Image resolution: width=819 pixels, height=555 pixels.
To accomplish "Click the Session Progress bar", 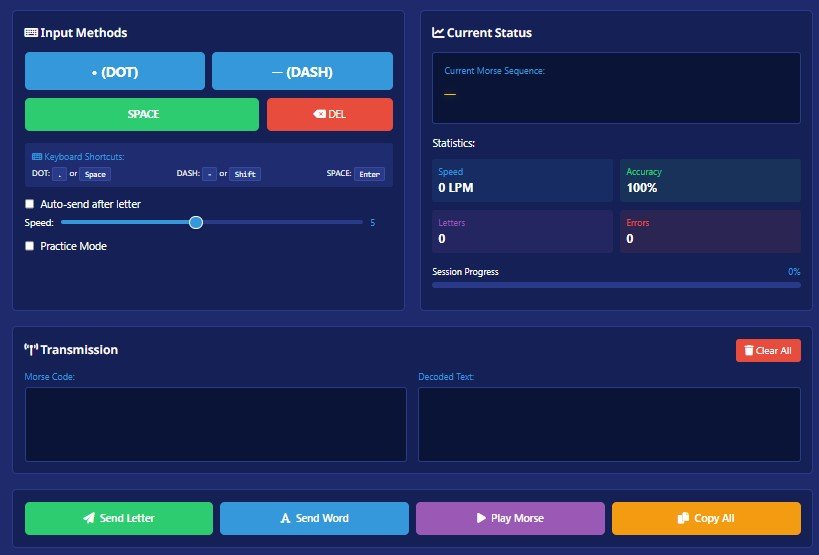I will 616,285.
